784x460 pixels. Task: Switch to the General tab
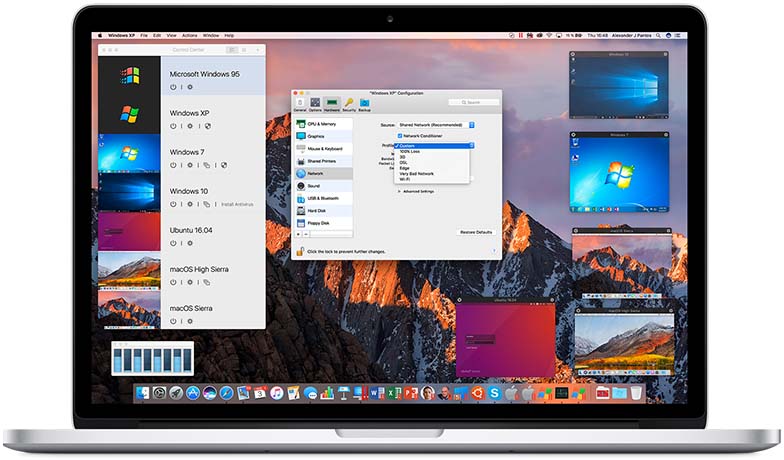(x=300, y=104)
